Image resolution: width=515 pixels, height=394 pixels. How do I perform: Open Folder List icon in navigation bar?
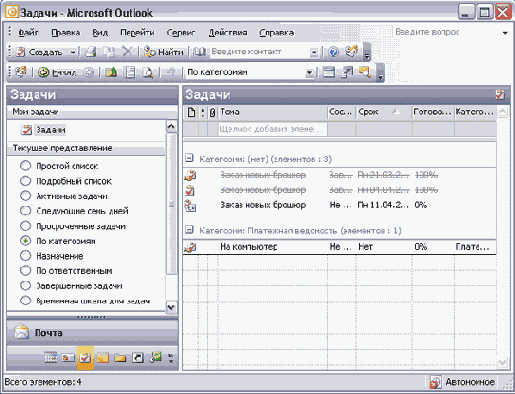pyautogui.click(x=120, y=358)
